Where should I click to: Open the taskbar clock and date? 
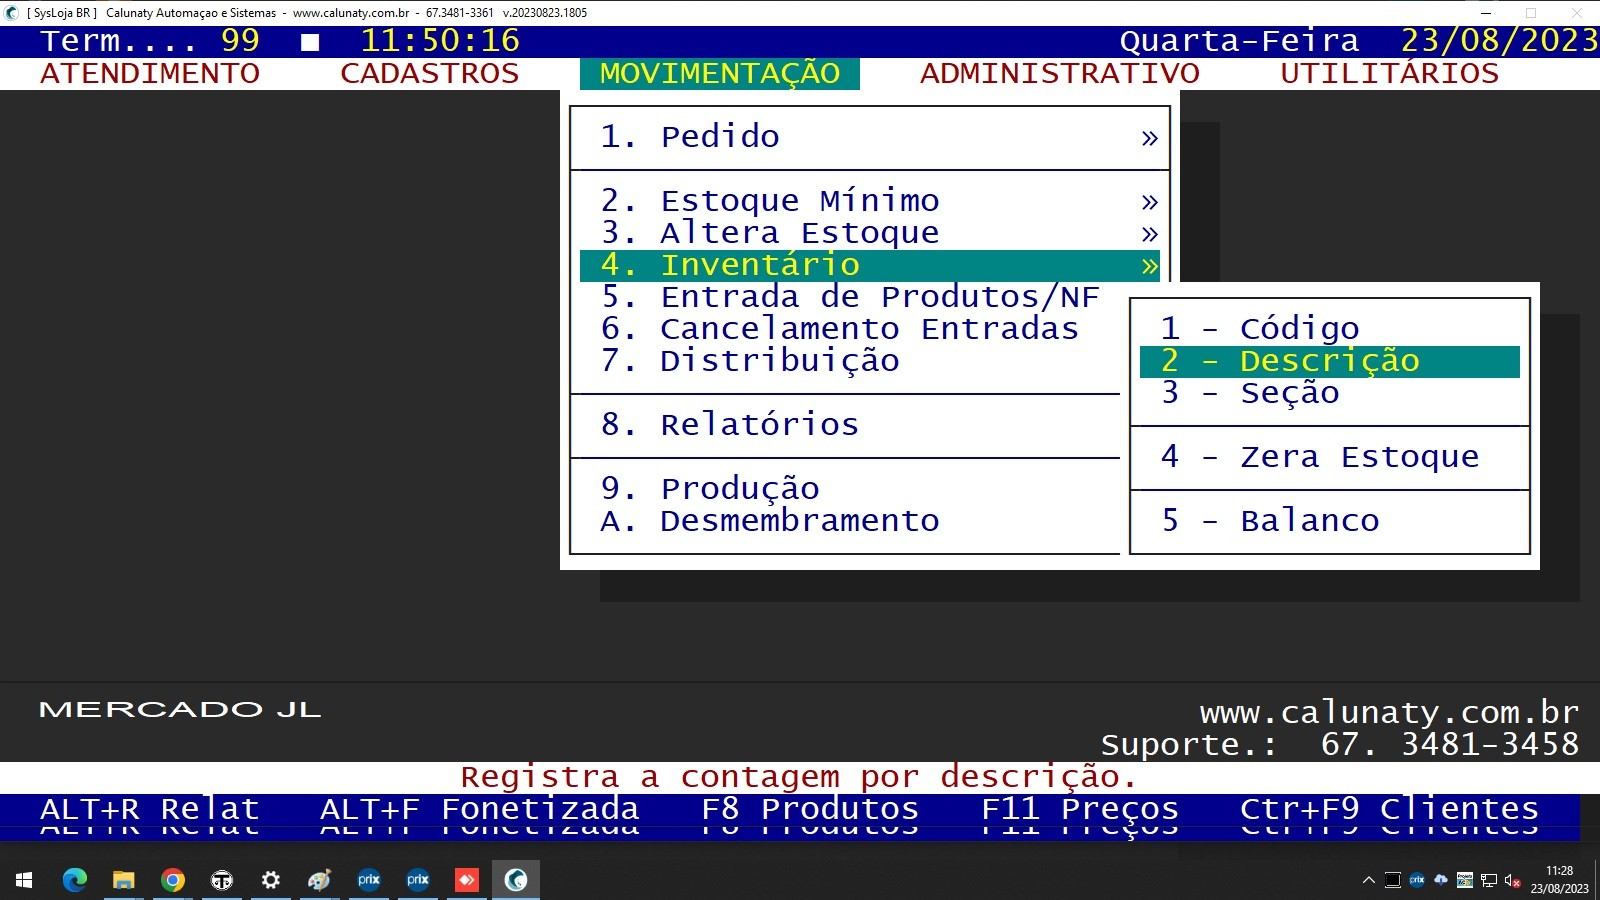click(1559, 880)
